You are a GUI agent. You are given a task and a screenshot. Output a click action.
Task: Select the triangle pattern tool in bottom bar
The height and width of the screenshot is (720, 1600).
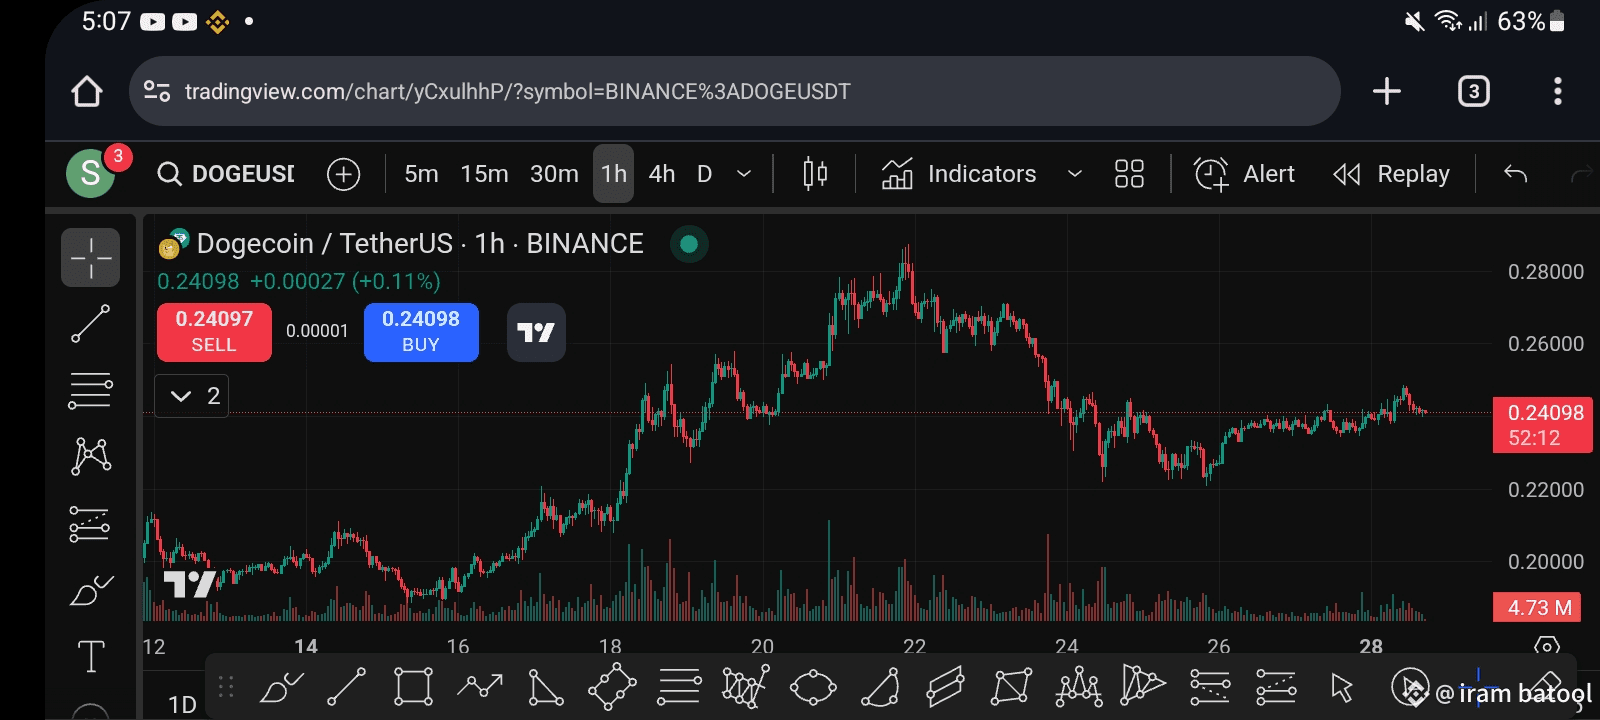pos(1143,686)
